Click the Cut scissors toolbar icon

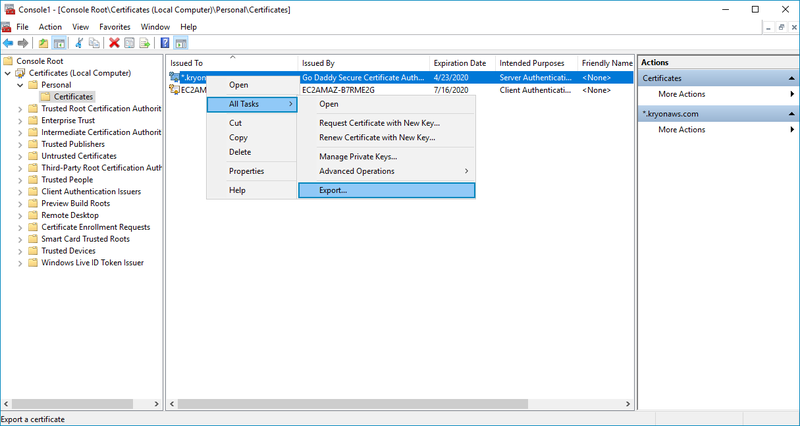(79, 43)
